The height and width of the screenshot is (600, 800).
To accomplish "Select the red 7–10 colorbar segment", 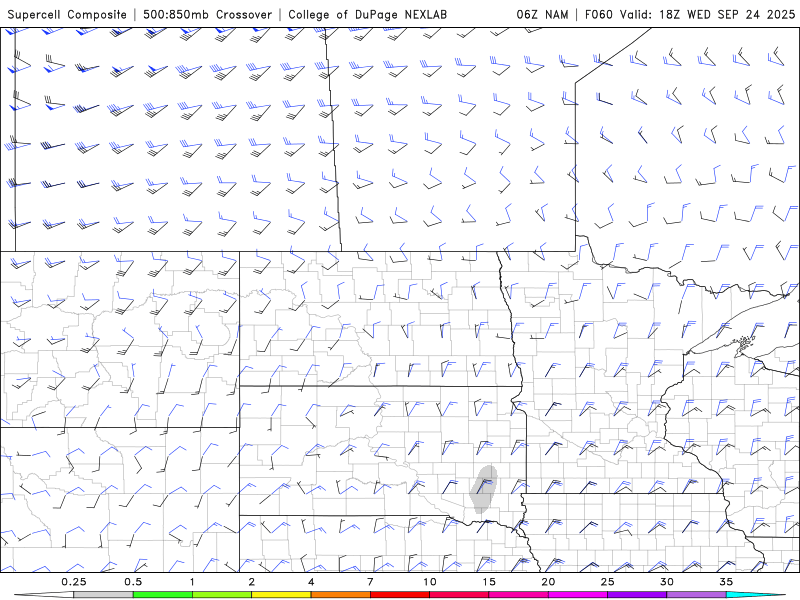I will coord(400,595).
